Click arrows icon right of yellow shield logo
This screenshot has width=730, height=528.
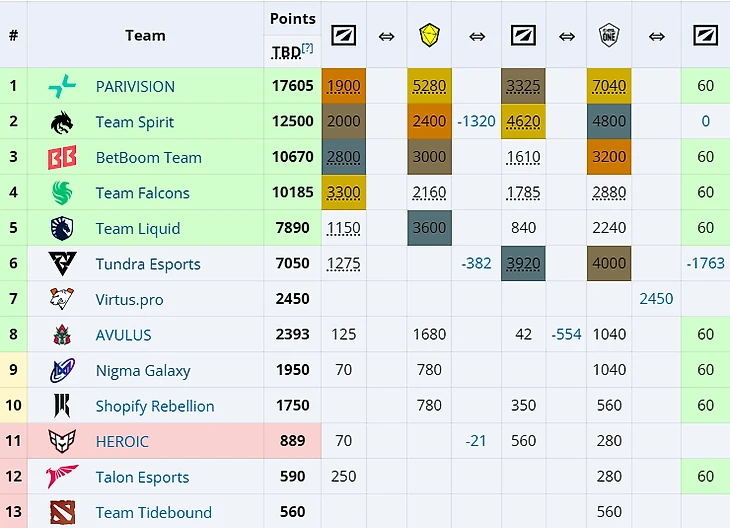point(477,36)
